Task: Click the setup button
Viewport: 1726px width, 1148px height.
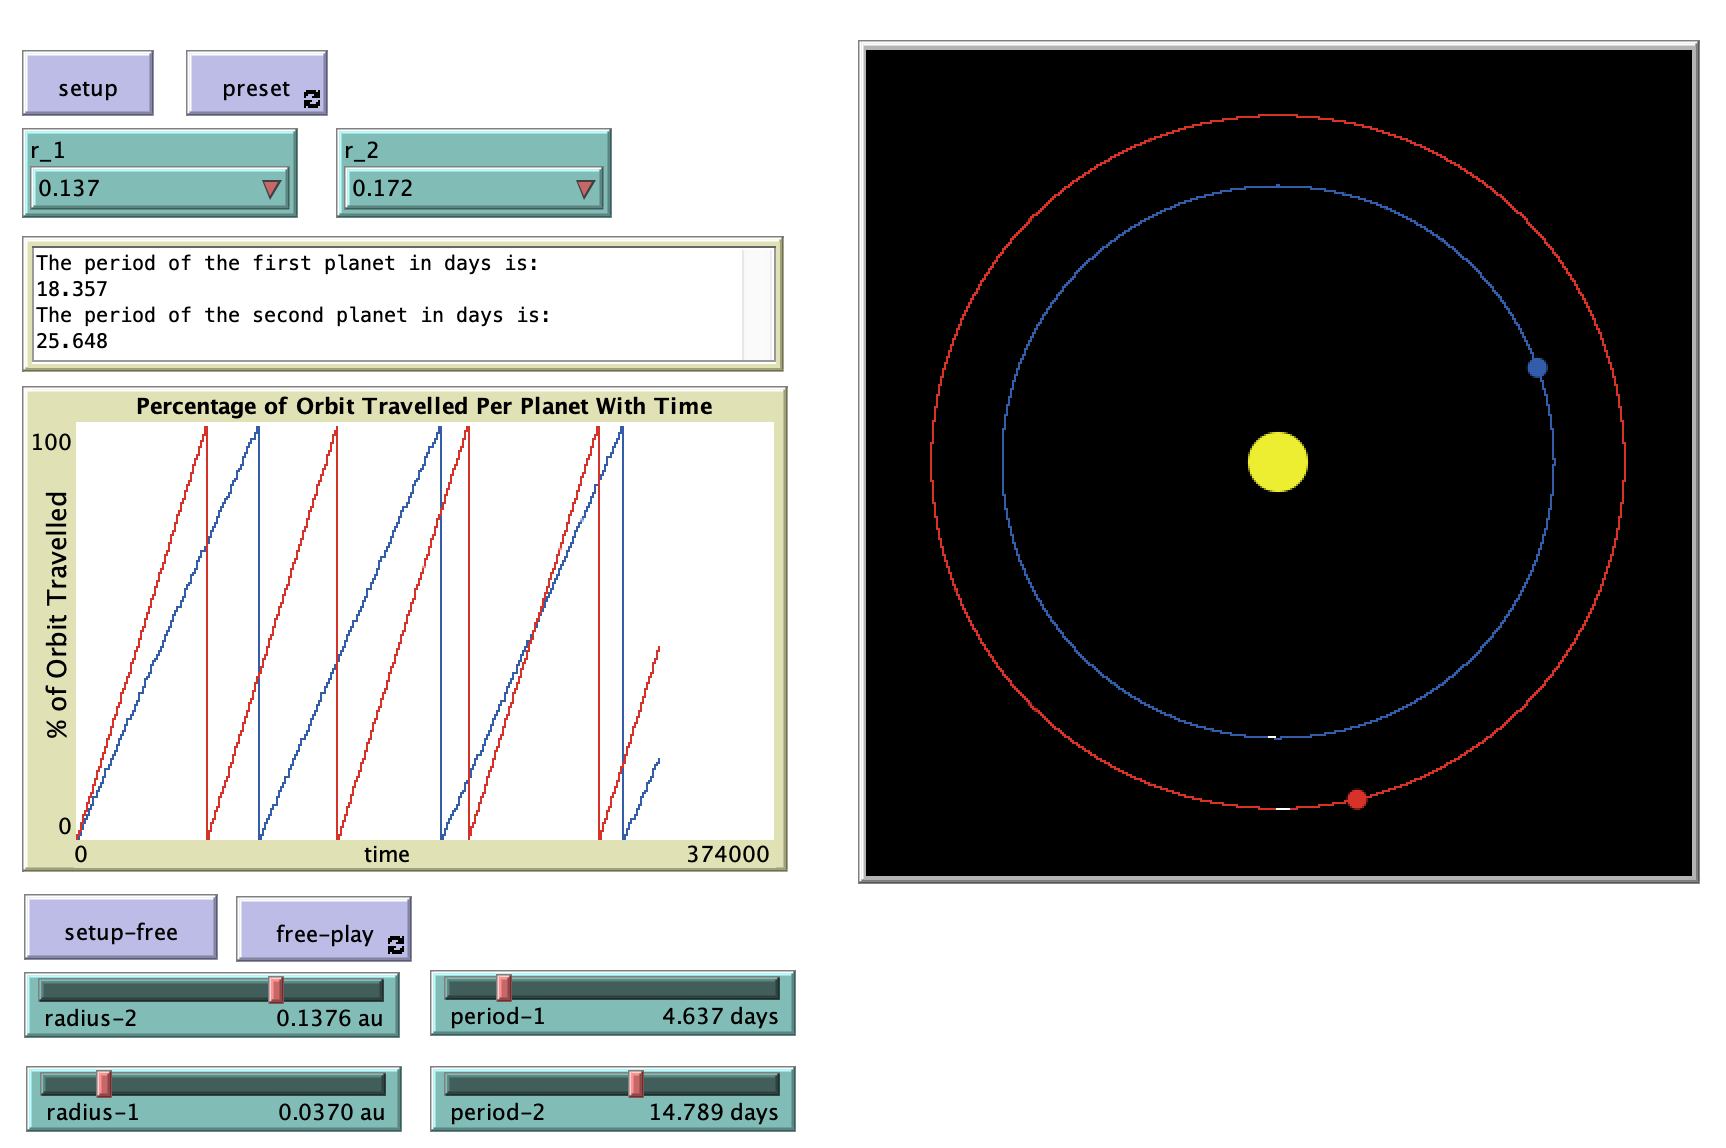Action: tap(88, 84)
